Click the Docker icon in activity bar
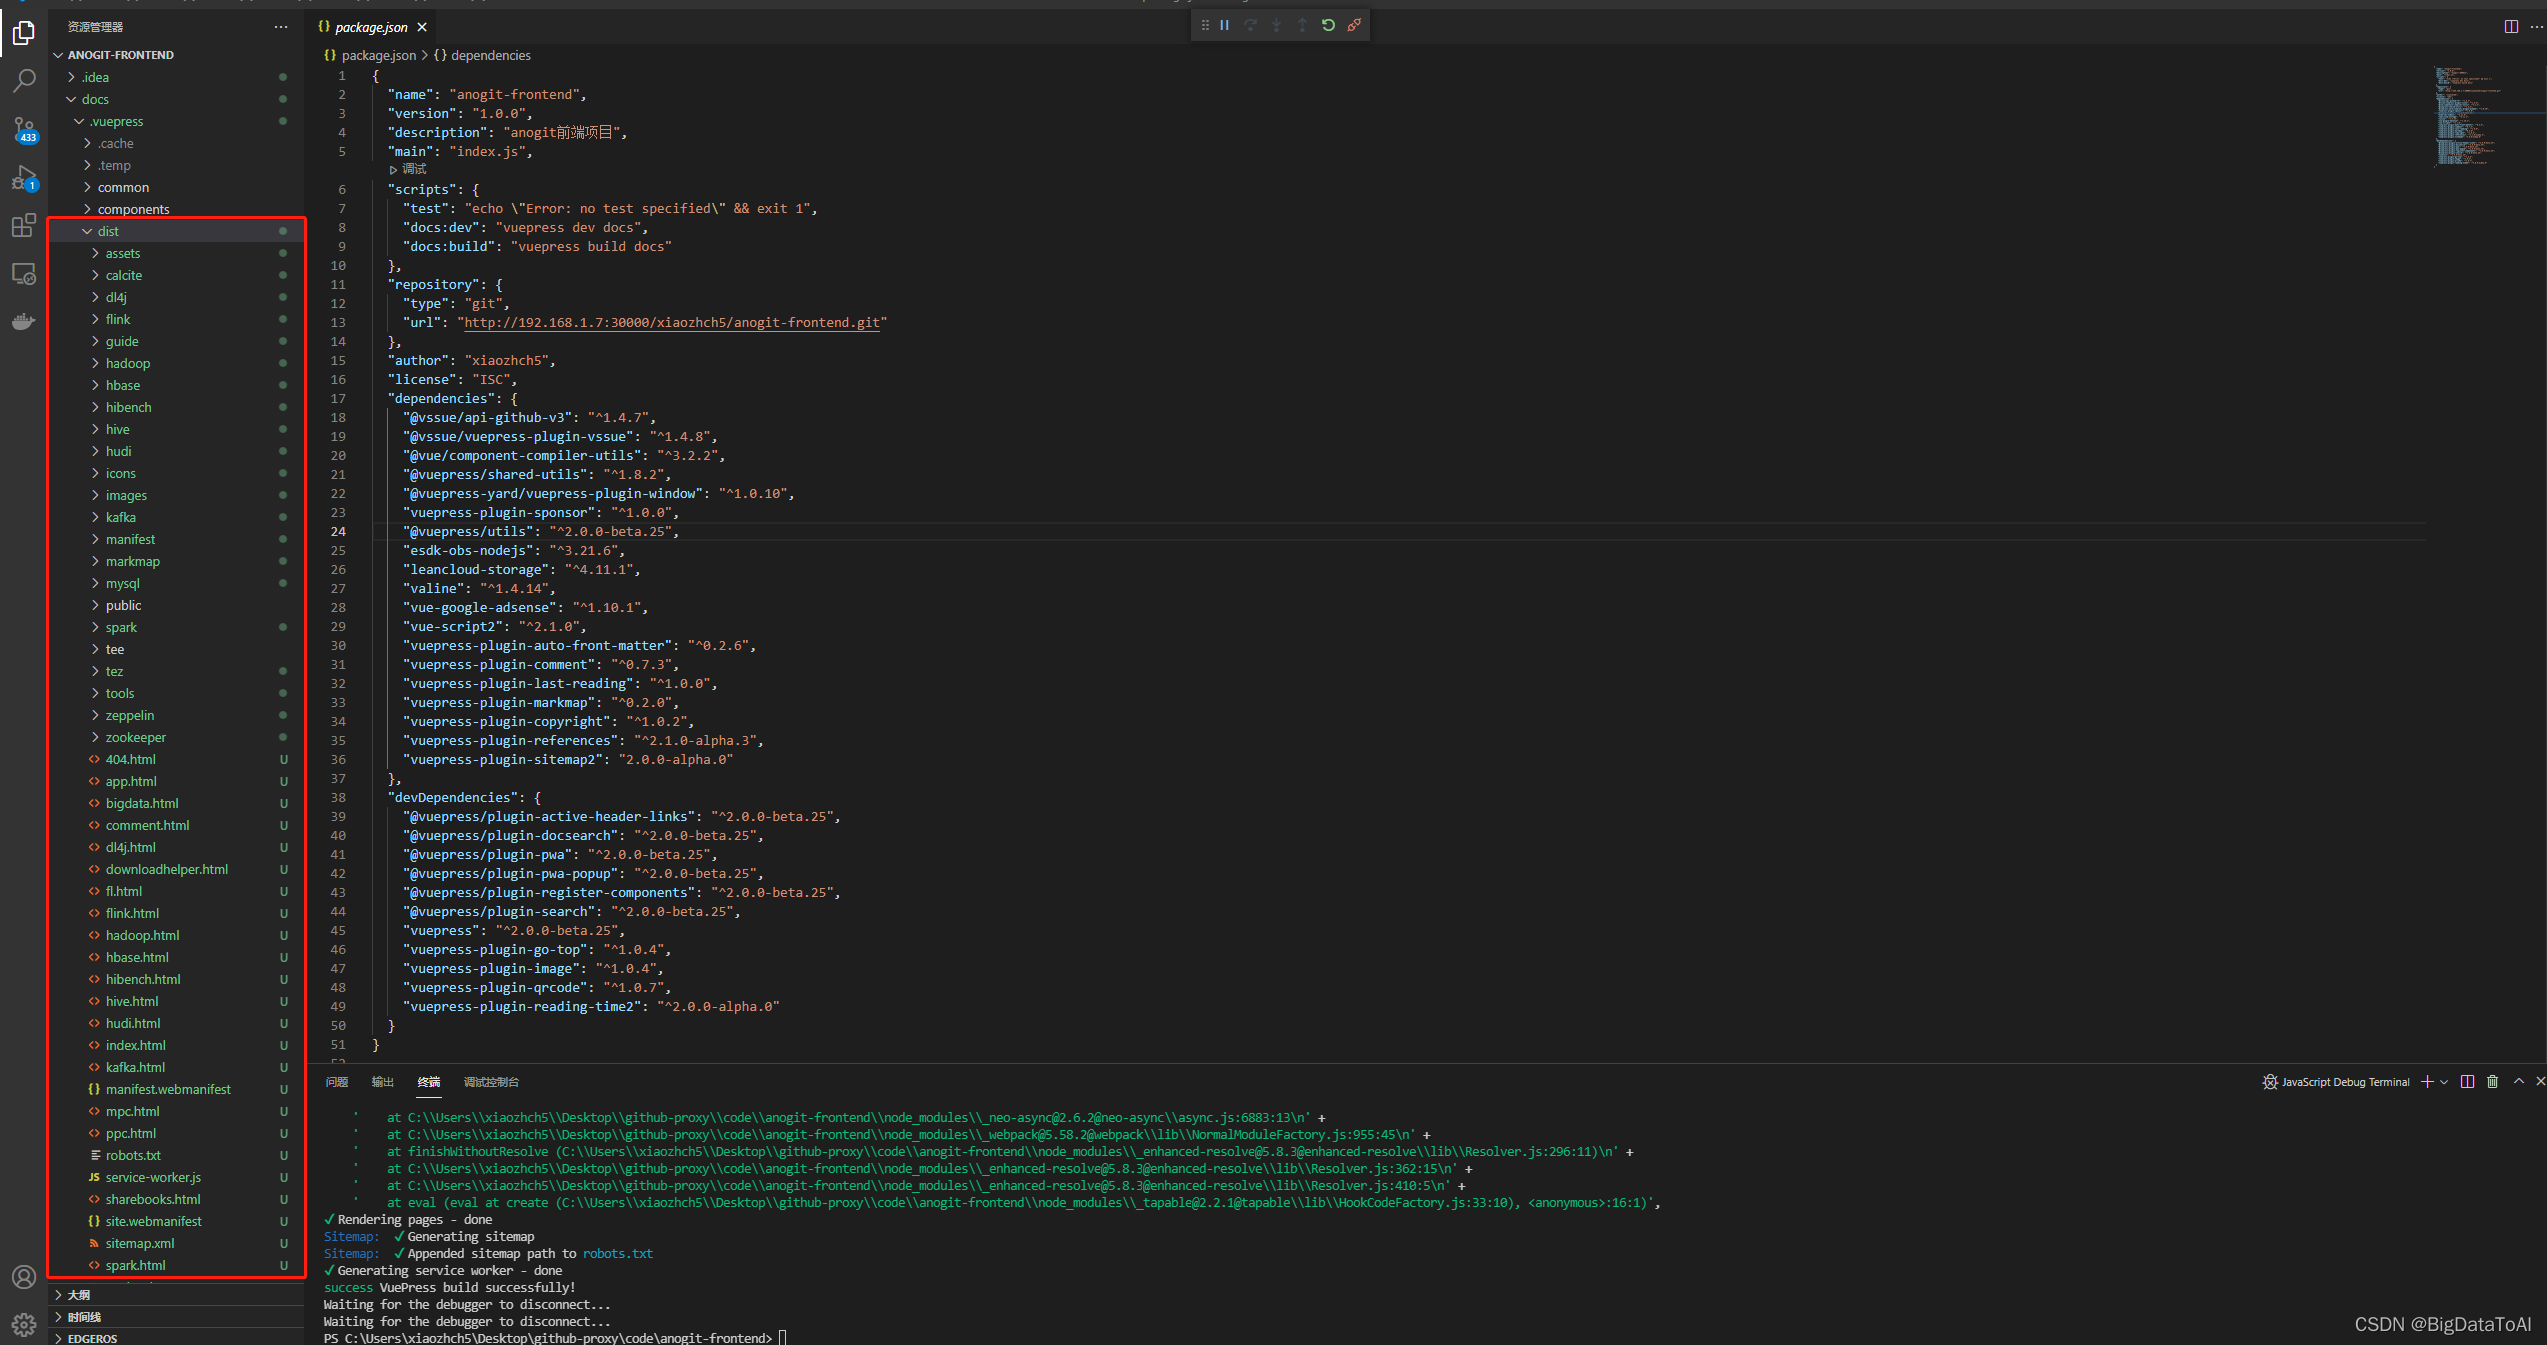Image resolution: width=2547 pixels, height=1345 pixels. pos(24,321)
